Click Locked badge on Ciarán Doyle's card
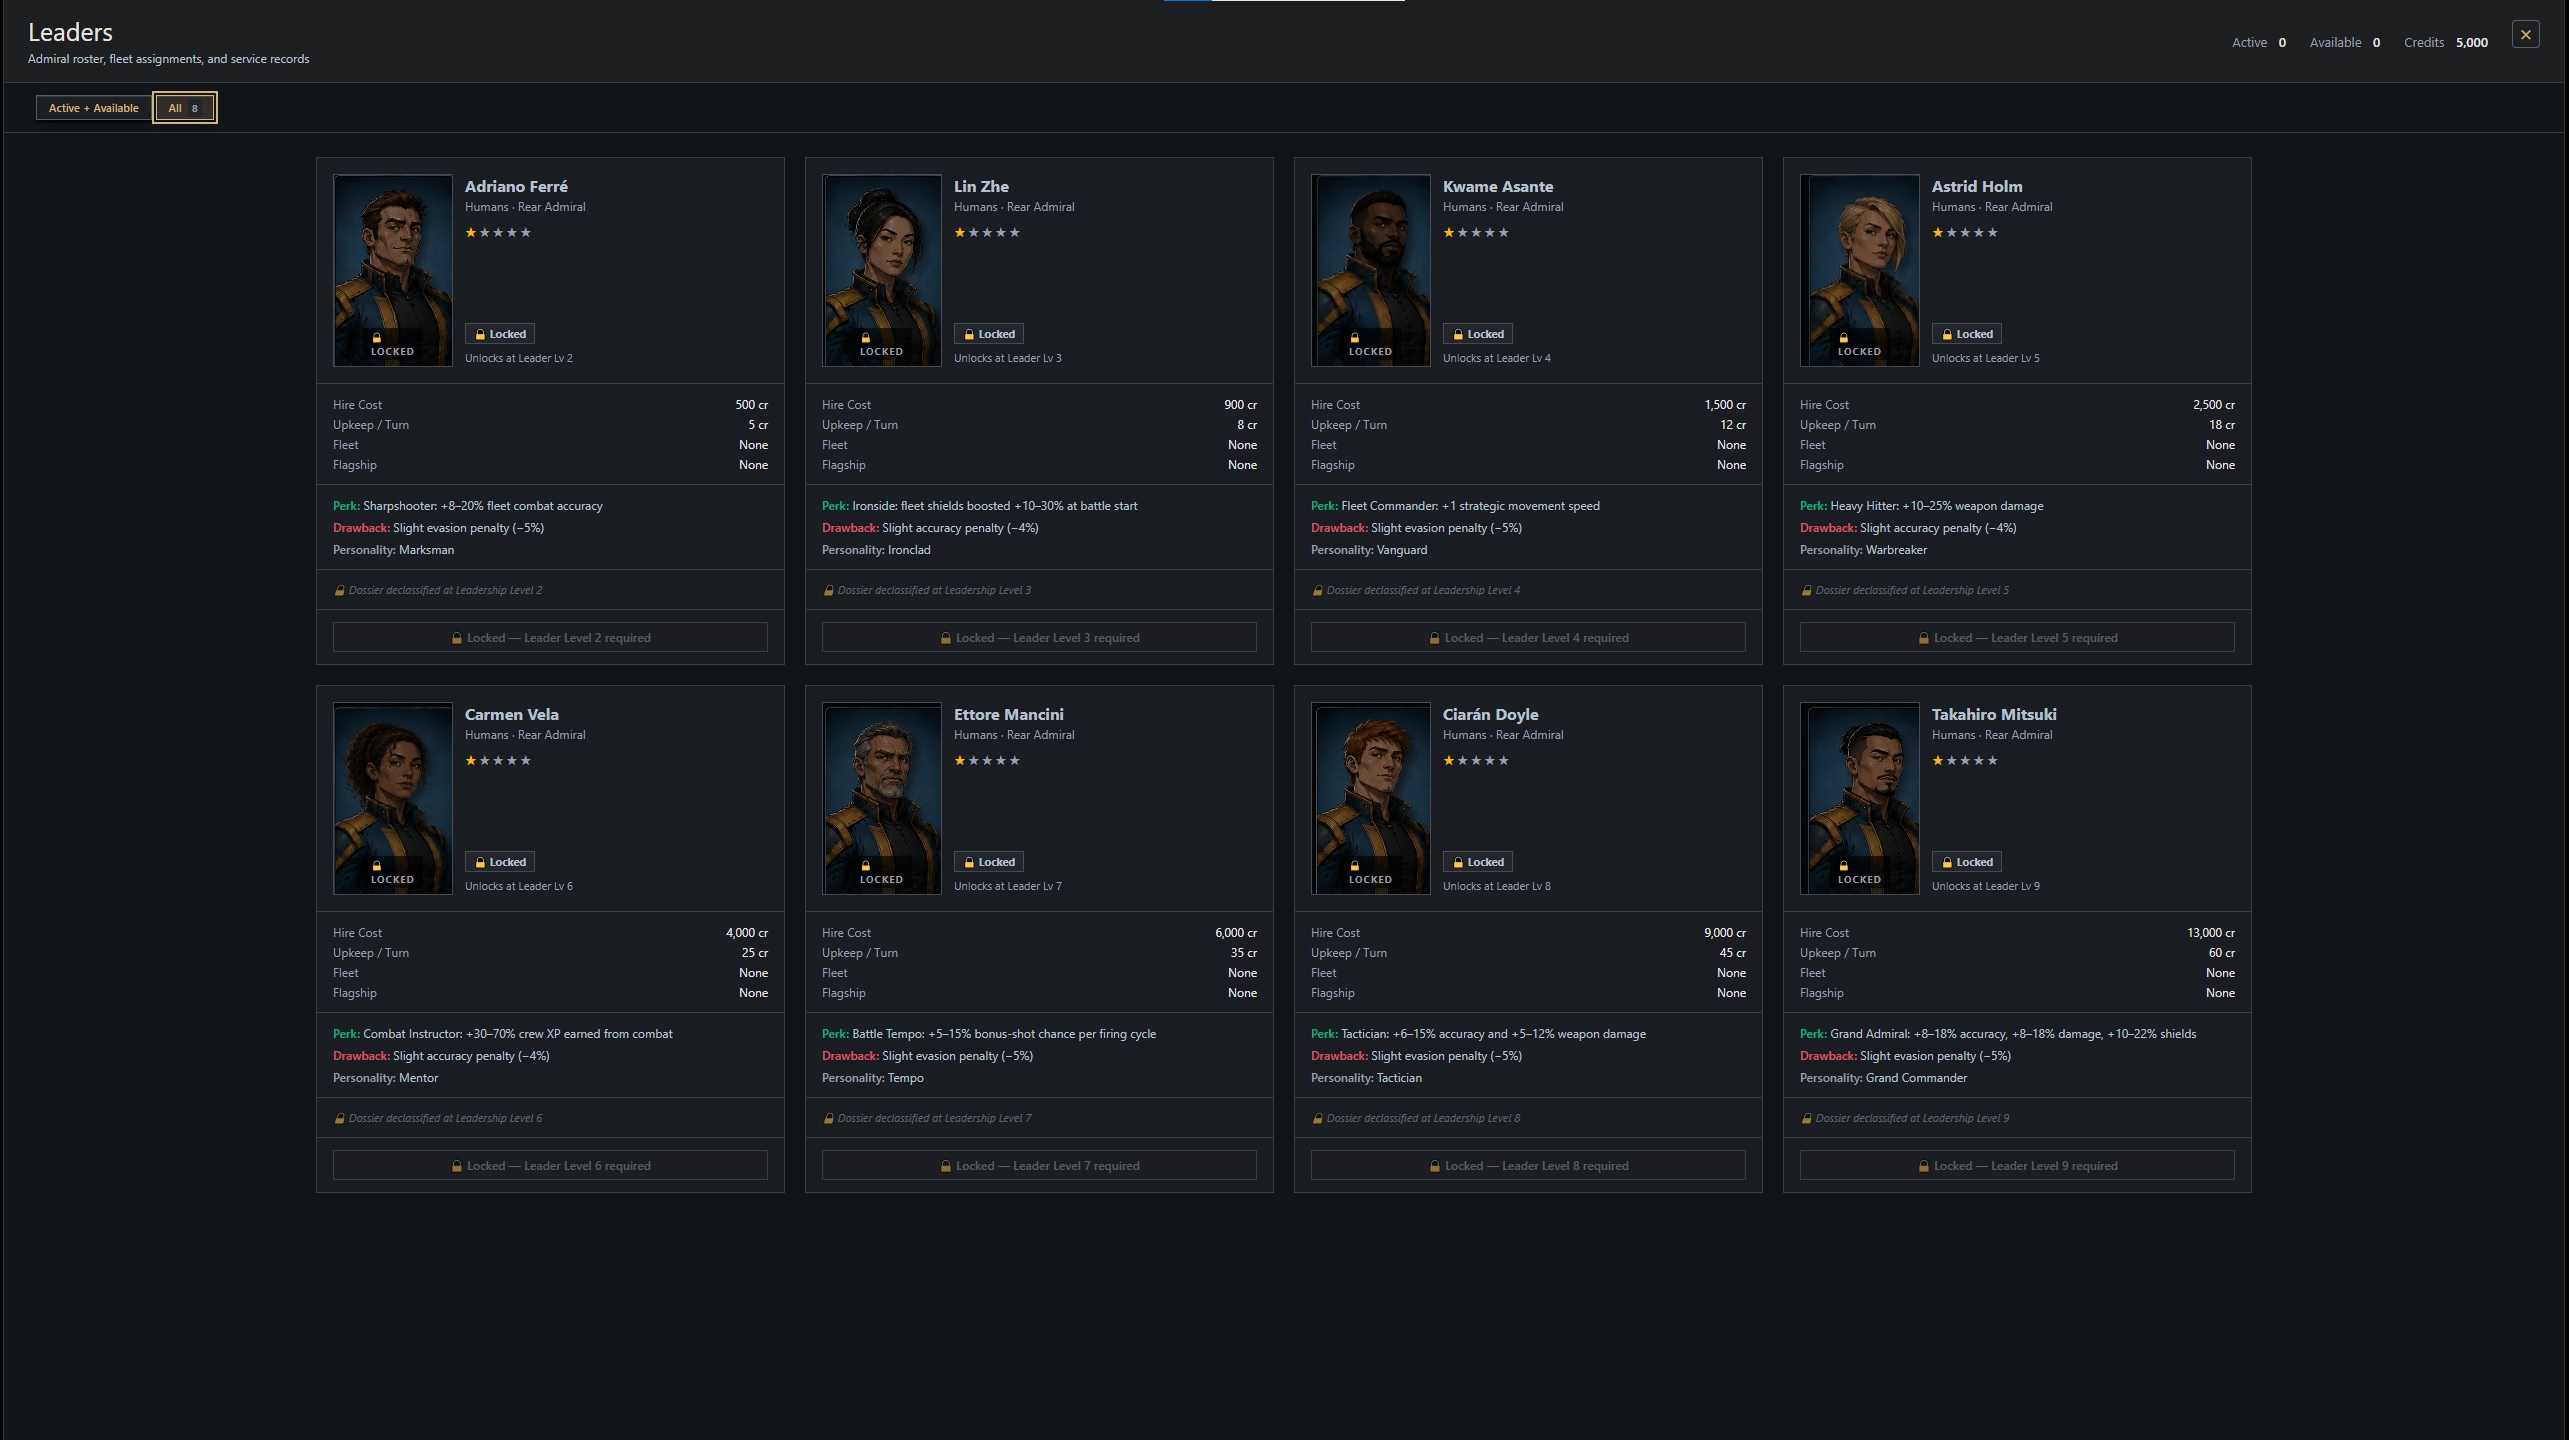Viewport: 2569px width, 1440px height. pyautogui.click(x=1478, y=862)
